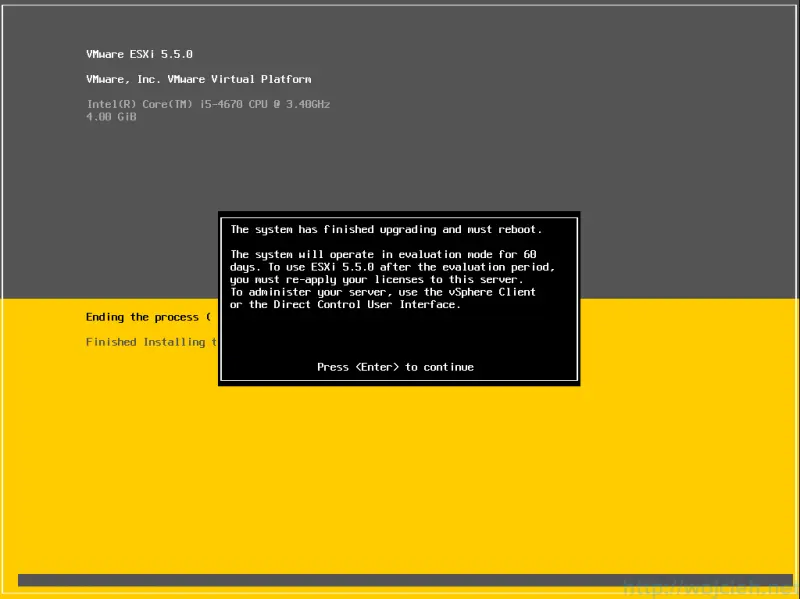800x599 pixels.
Task: Click the Press Enter to continue prompt
Action: 396,367
